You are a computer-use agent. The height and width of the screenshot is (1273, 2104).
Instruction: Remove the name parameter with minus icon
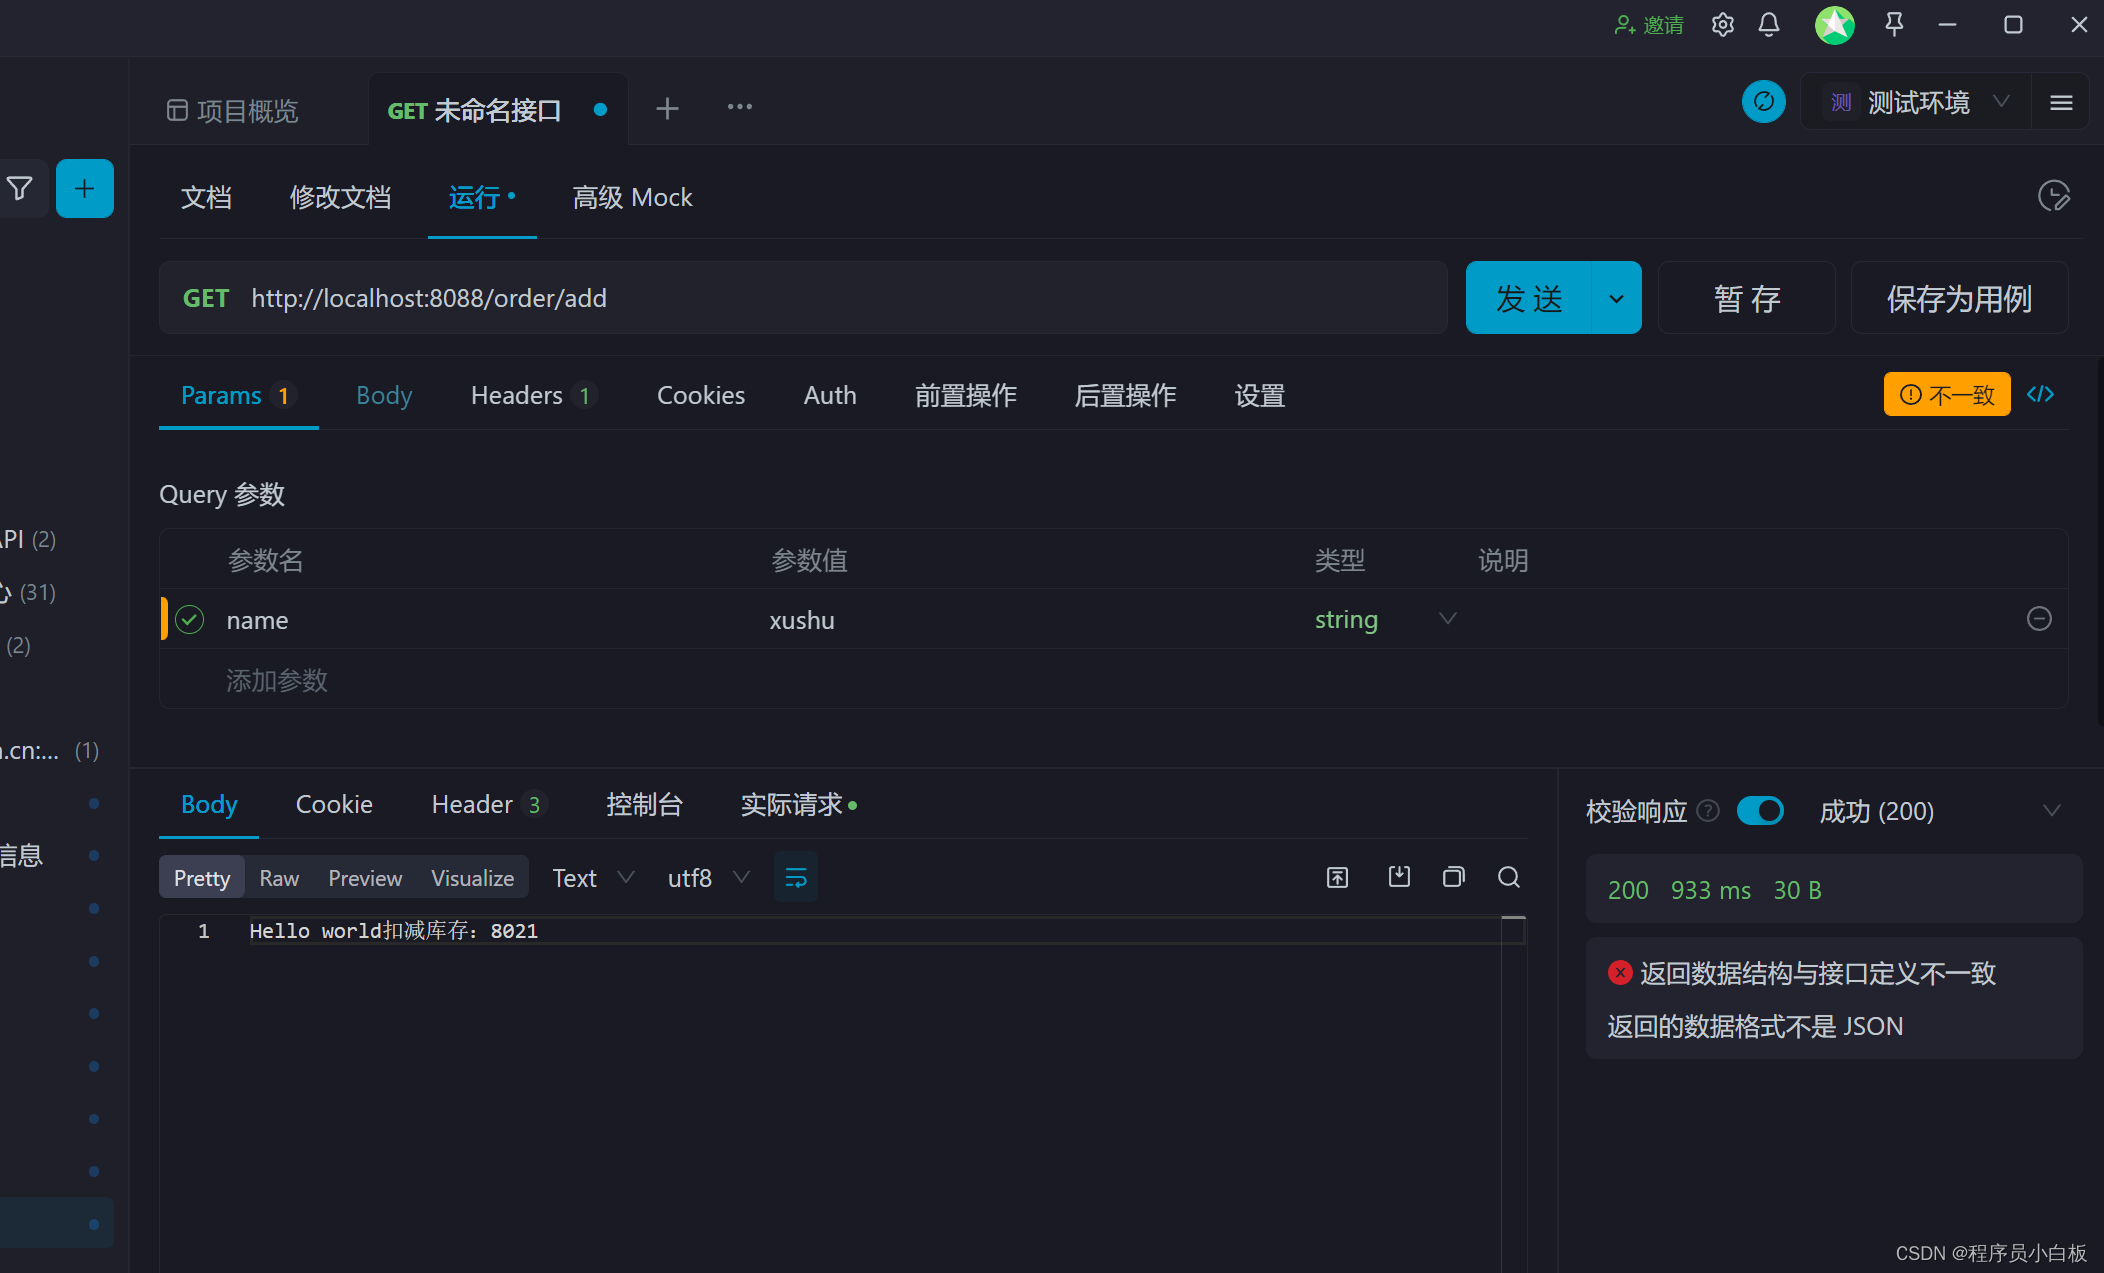2039,619
